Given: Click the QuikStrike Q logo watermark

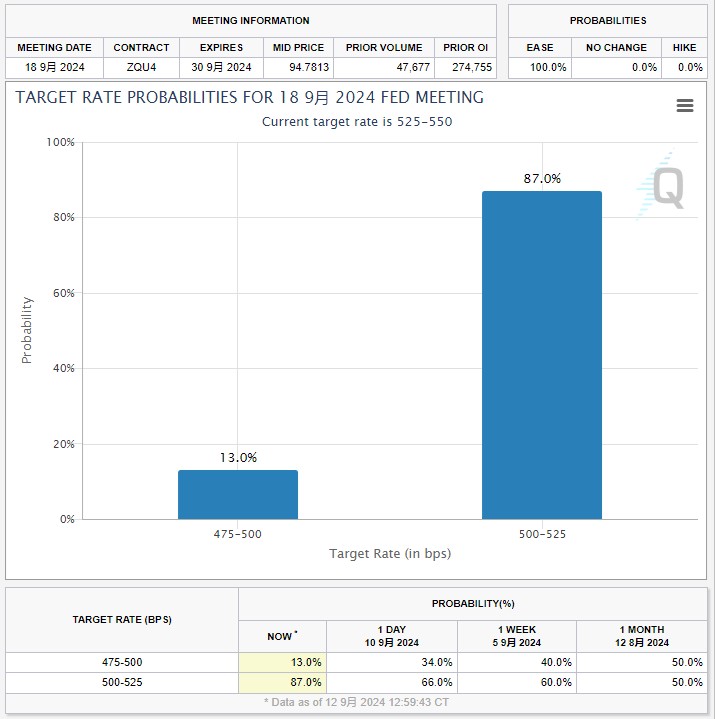Looking at the screenshot, I should (x=664, y=185).
